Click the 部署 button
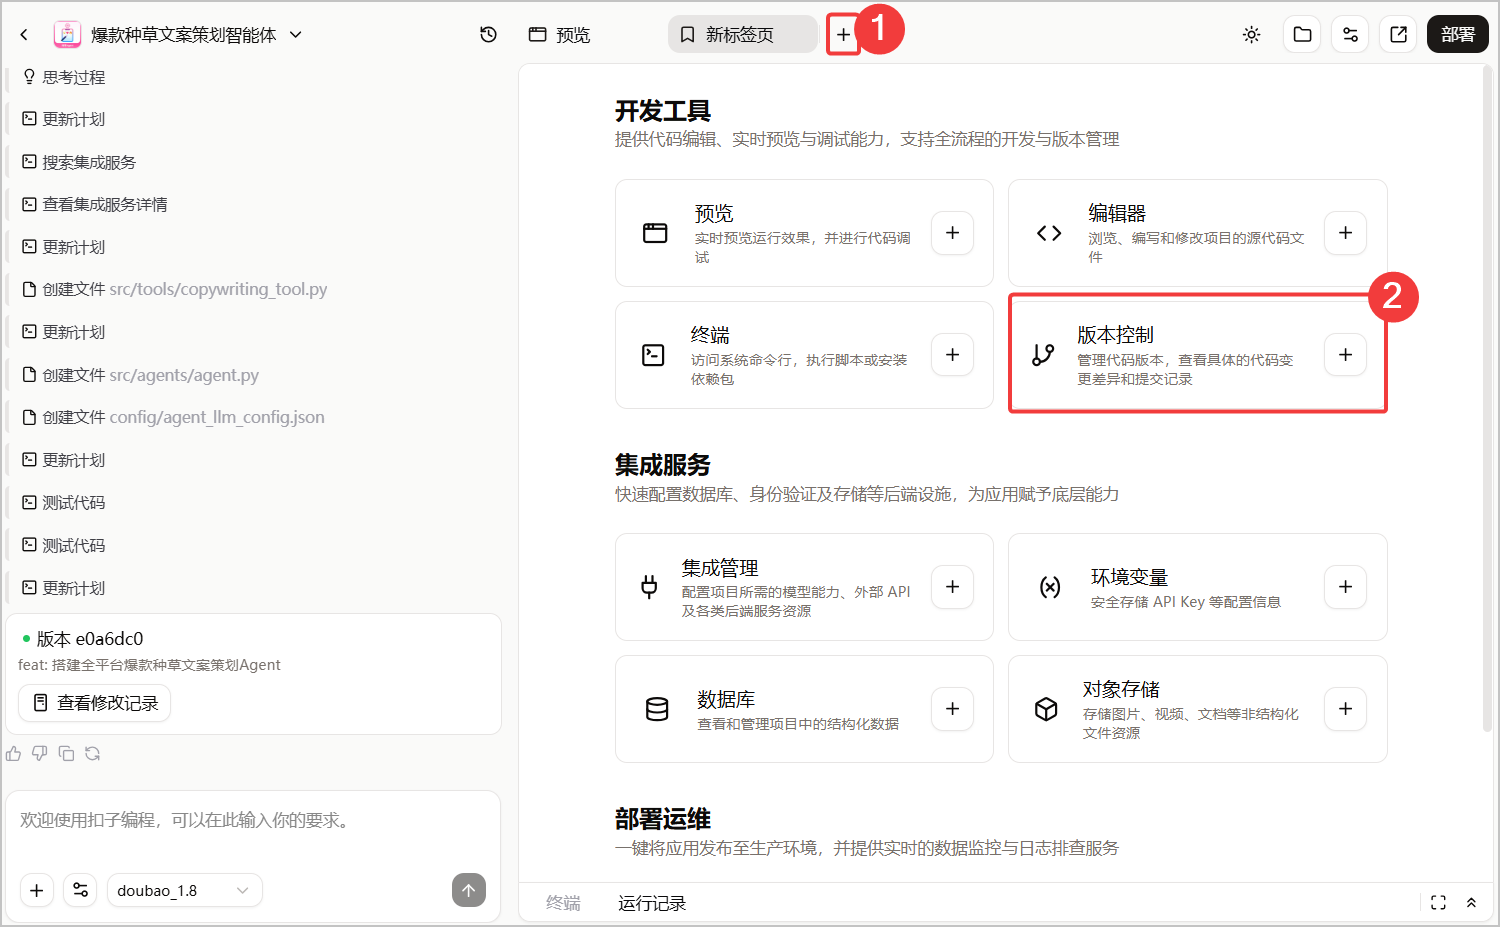The width and height of the screenshot is (1500, 927). [1457, 35]
